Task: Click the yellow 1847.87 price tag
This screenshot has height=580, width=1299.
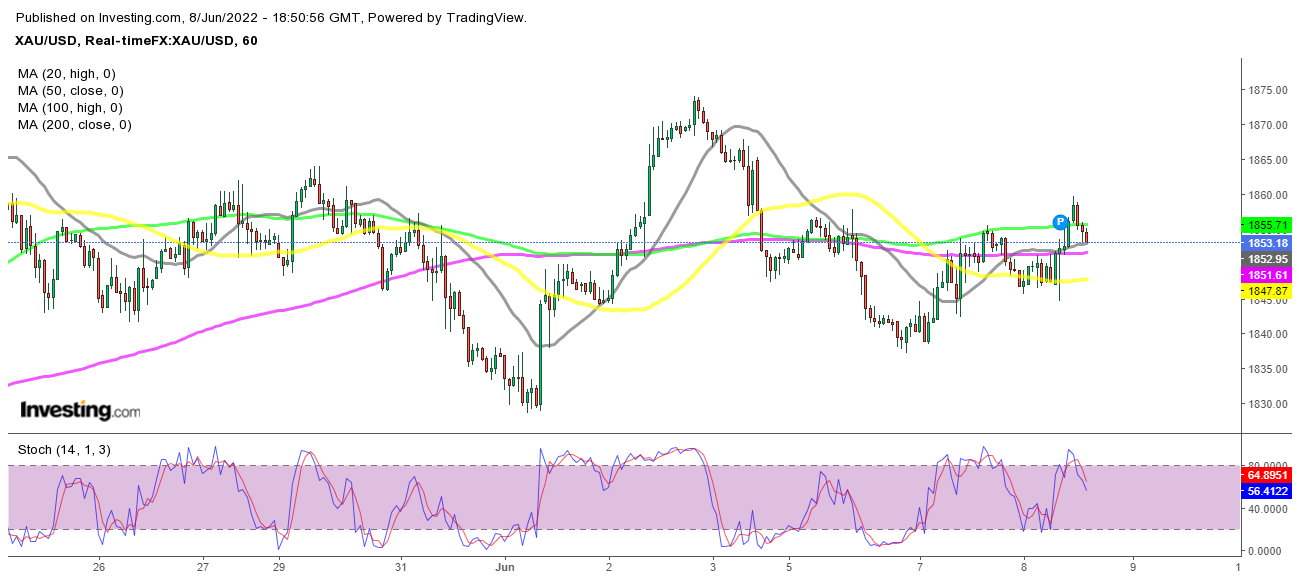Action: (x=1267, y=291)
